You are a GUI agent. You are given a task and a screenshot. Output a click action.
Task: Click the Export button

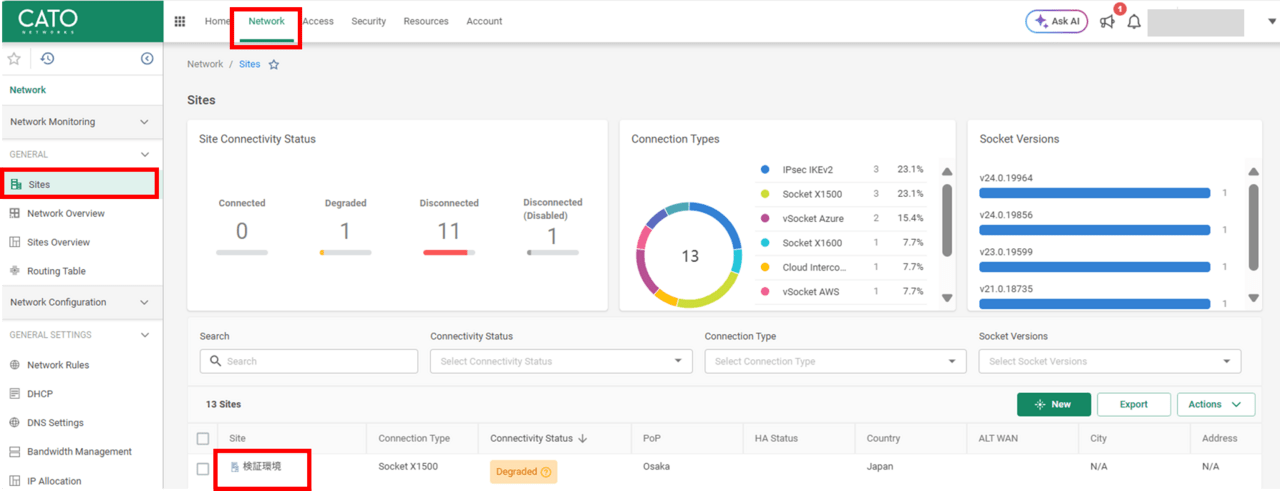(x=1133, y=404)
